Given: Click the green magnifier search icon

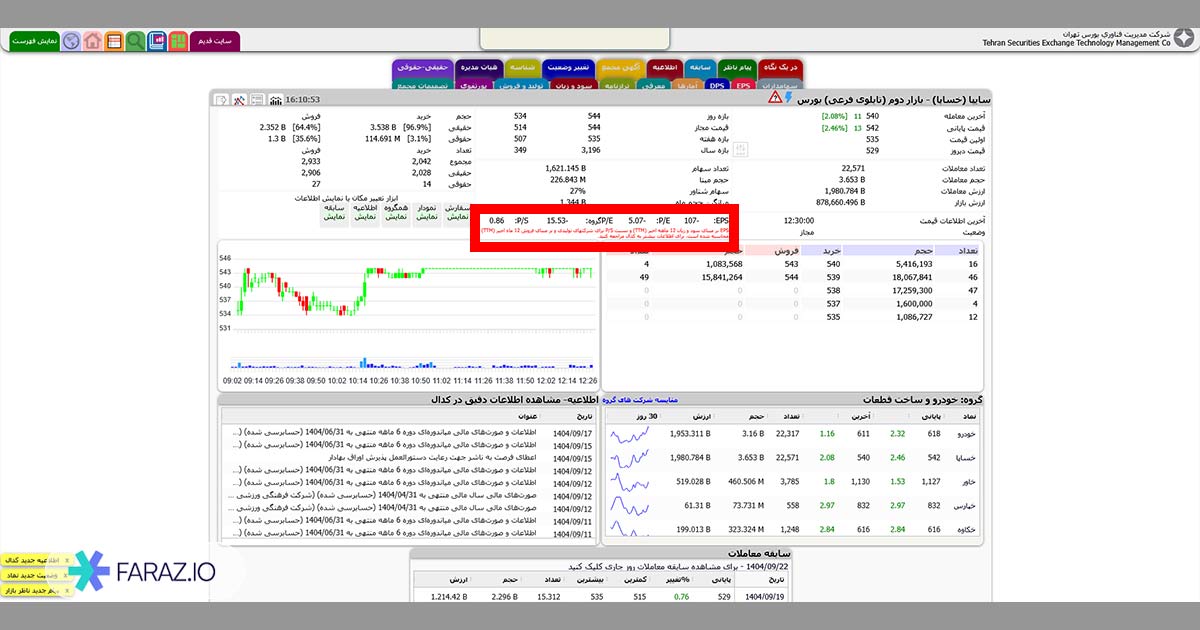Looking at the screenshot, I should pyautogui.click(x=135, y=41).
